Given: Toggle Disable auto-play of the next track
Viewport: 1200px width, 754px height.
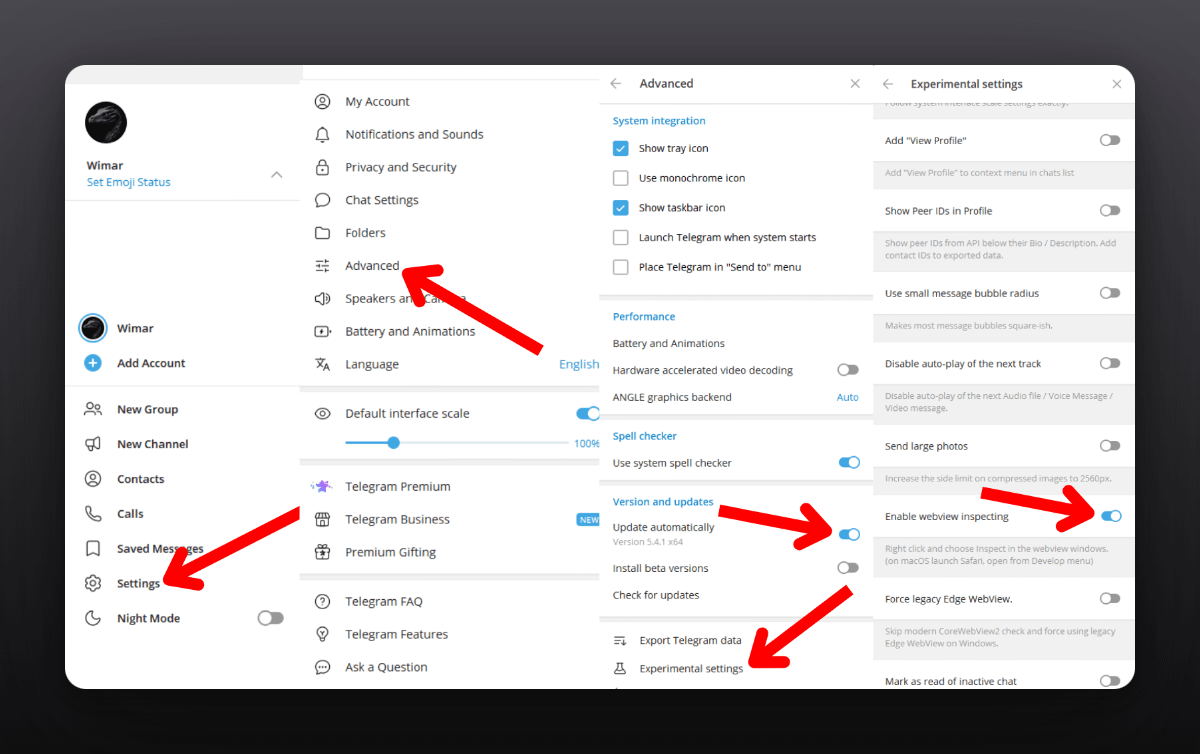Looking at the screenshot, I should pos(1110,363).
